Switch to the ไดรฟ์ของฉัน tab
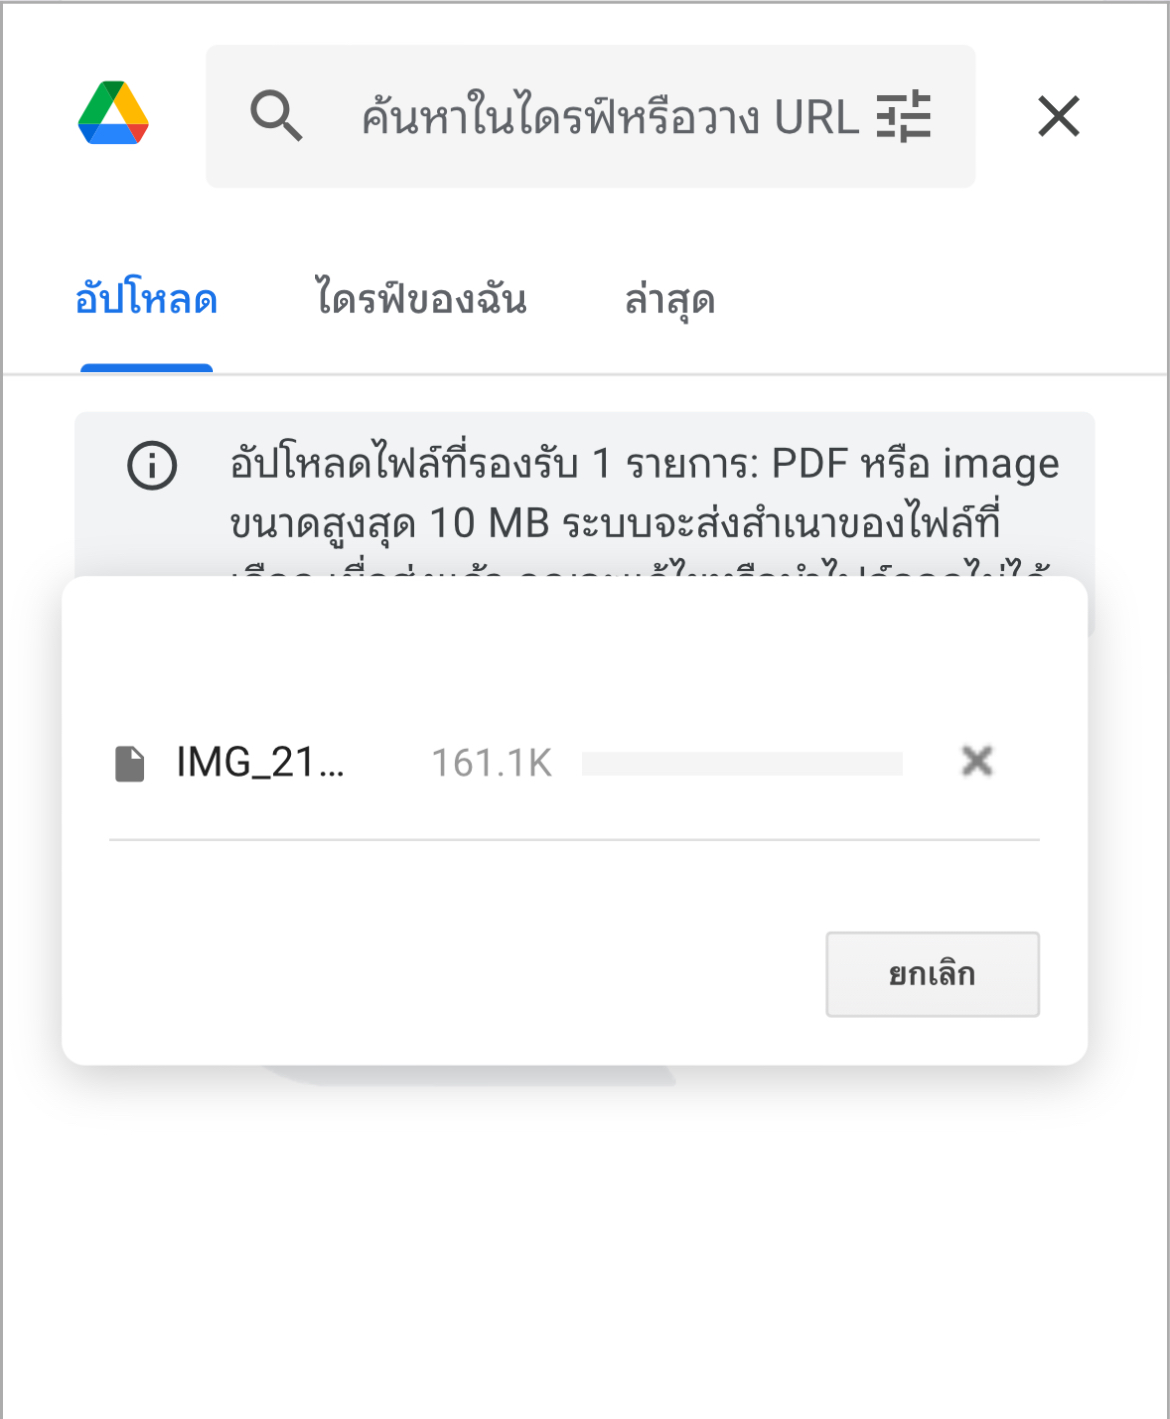 [x=421, y=299]
